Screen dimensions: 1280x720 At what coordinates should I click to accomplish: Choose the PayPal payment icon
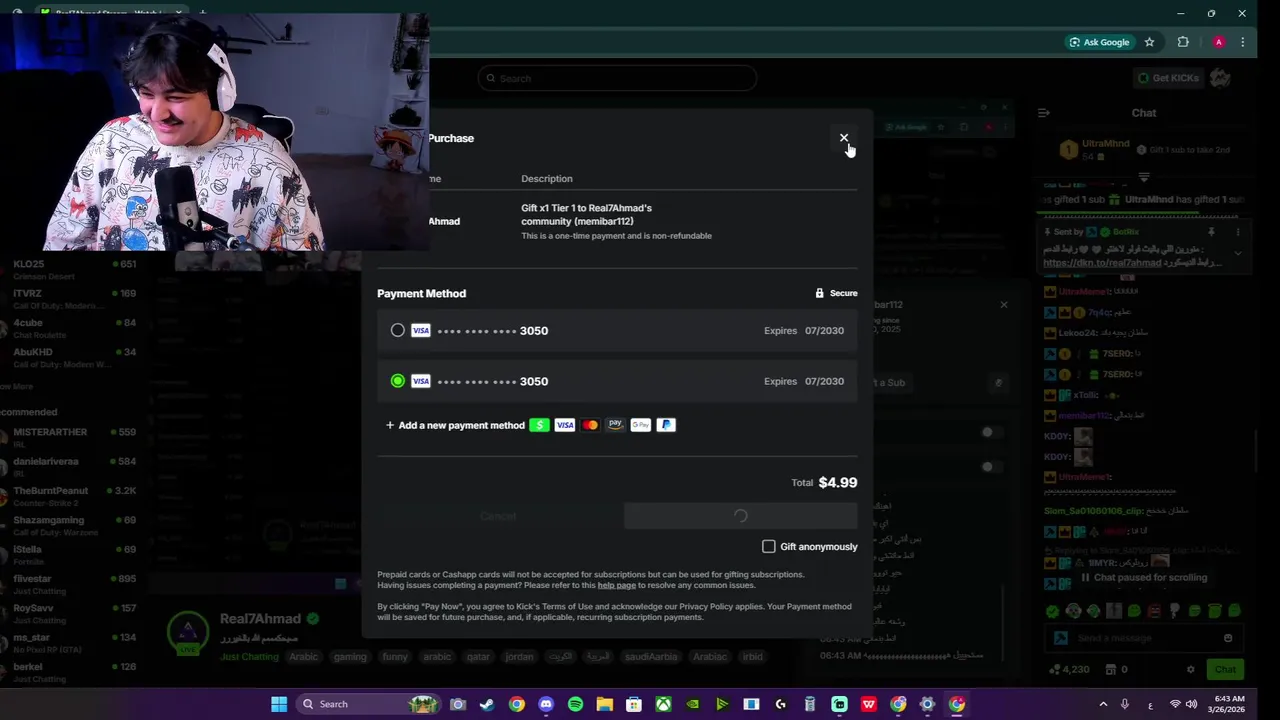click(666, 425)
